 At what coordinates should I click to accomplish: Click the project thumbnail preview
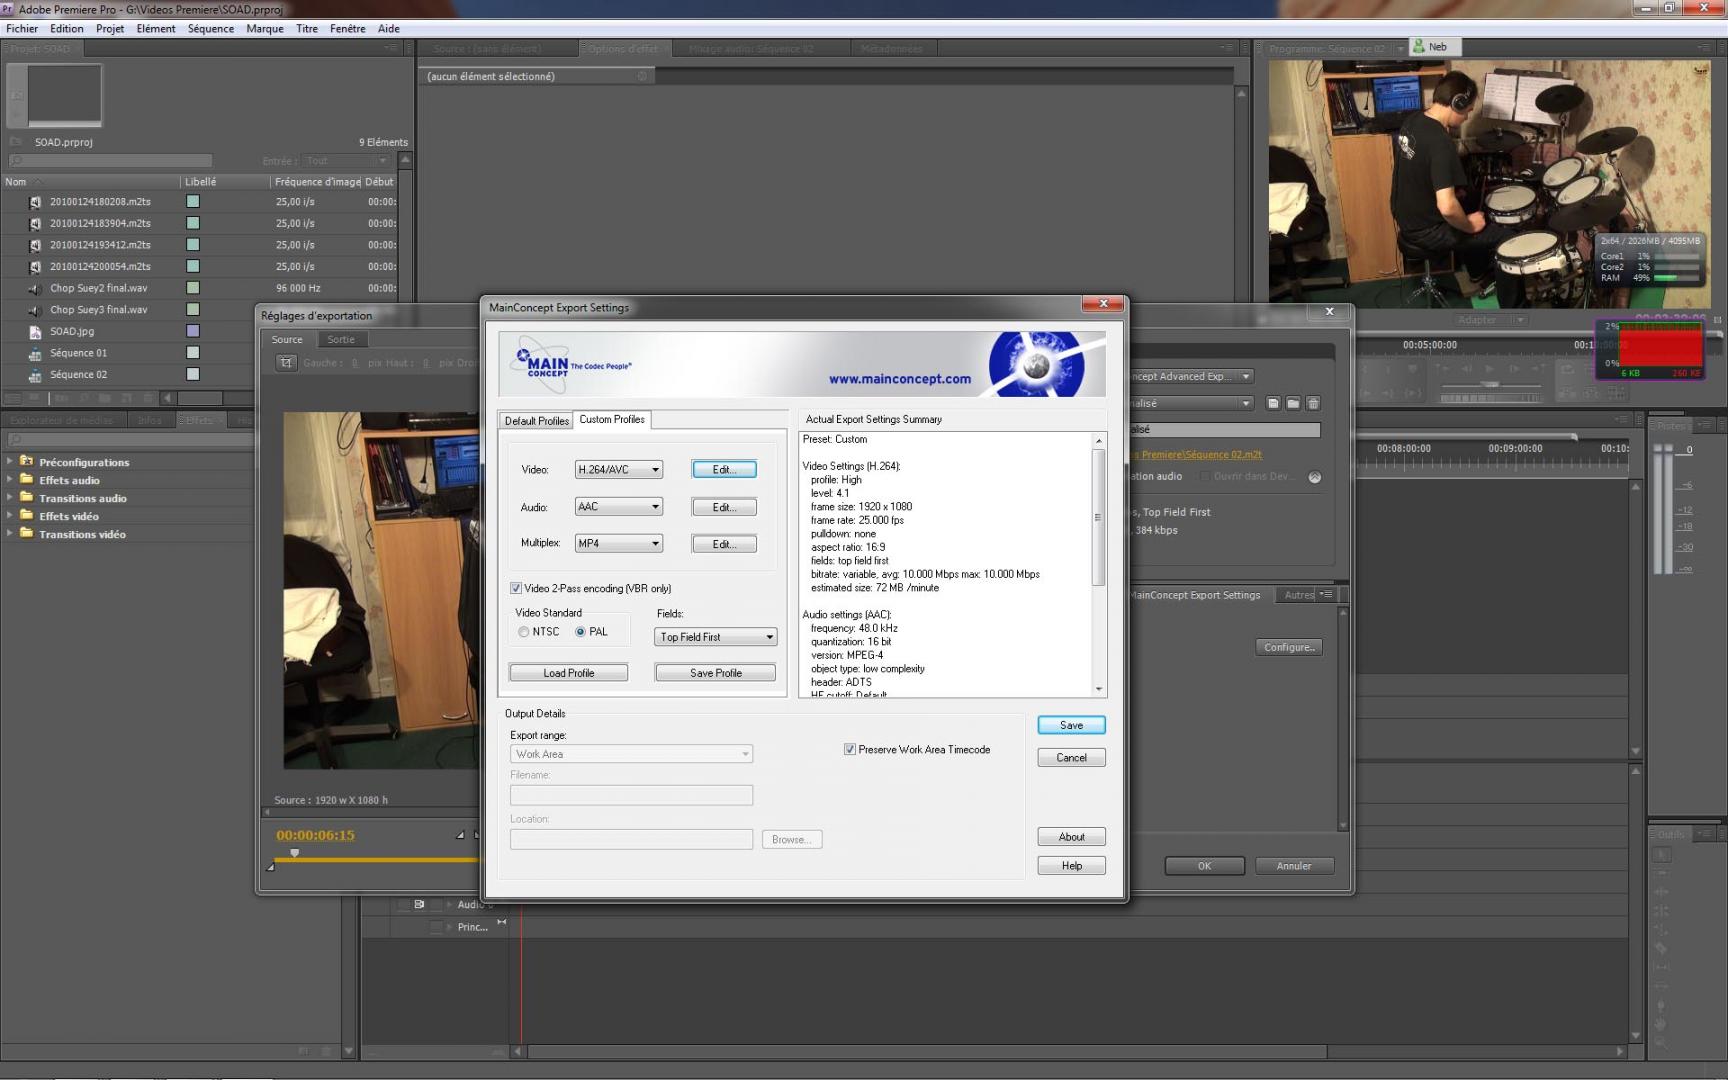pyautogui.click(x=65, y=95)
